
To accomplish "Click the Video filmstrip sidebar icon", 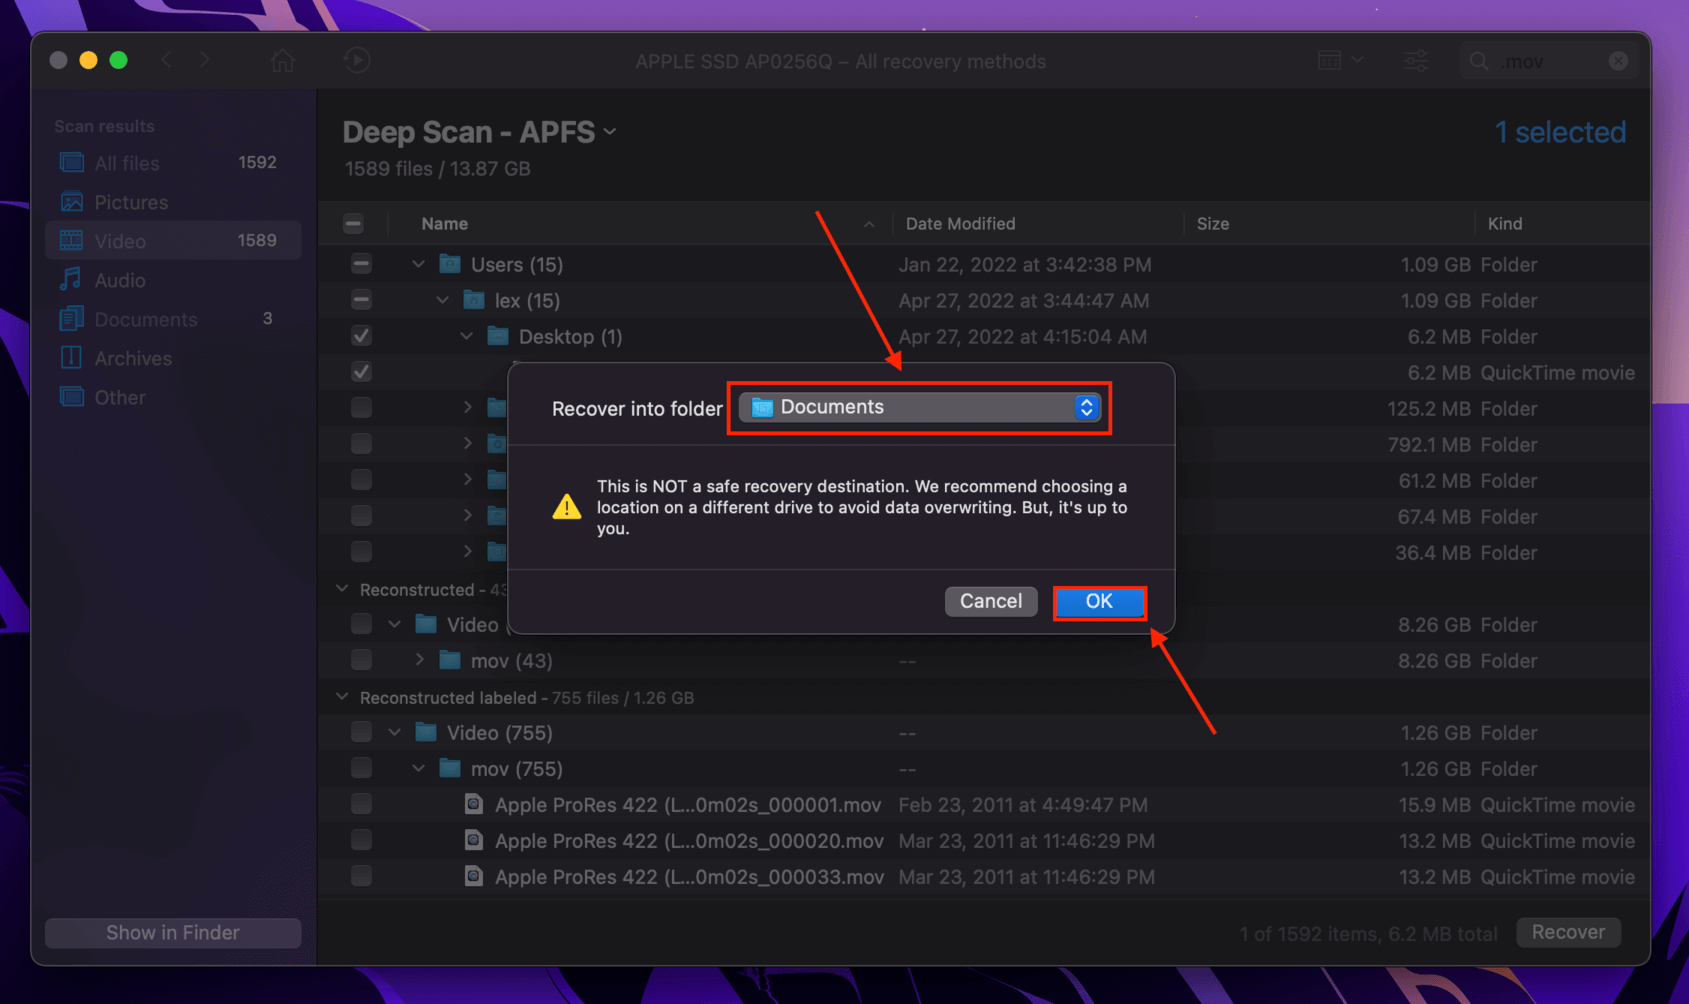I will tap(71, 241).
